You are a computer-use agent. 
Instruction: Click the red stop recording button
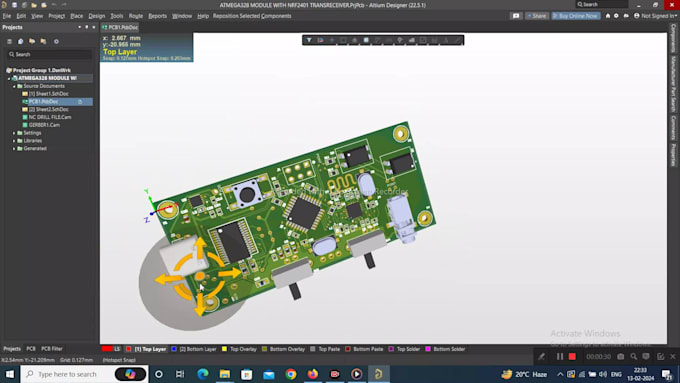click(572, 357)
